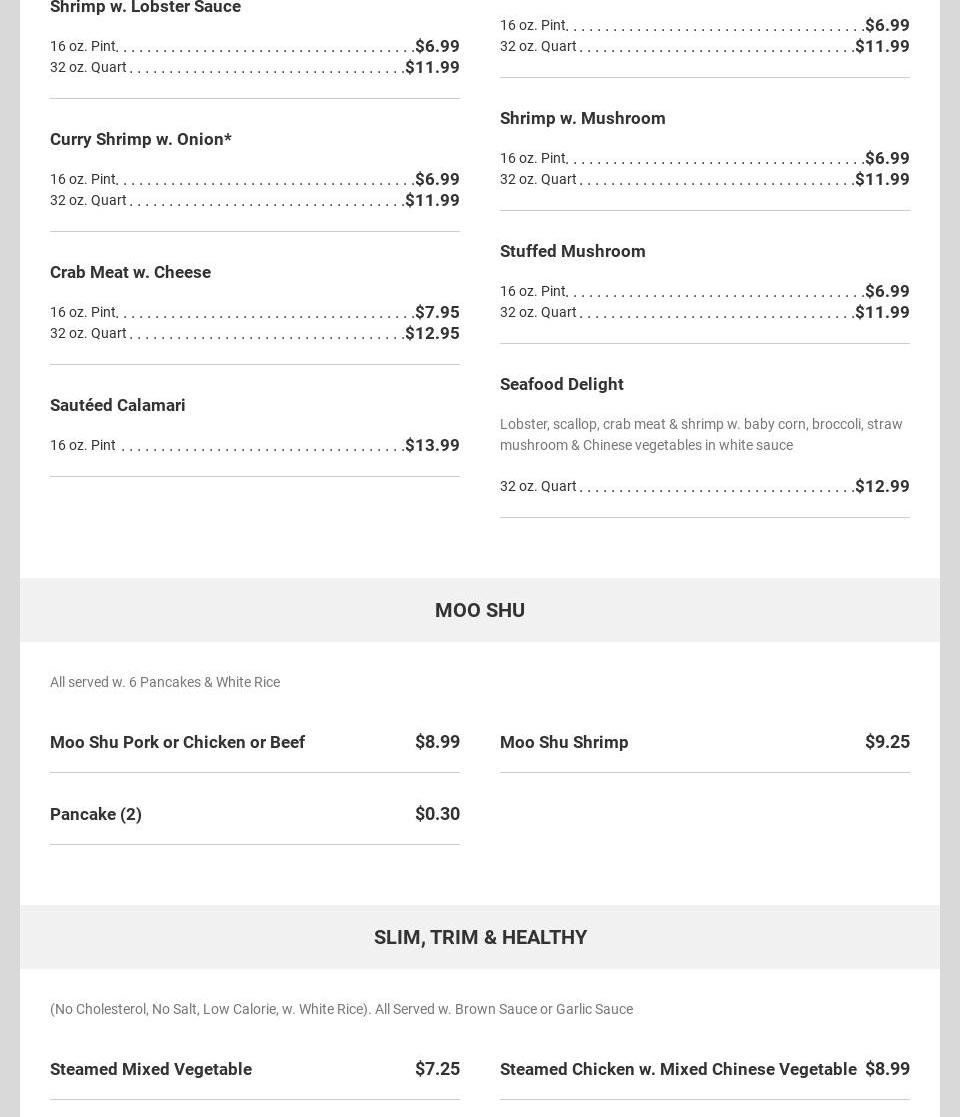The image size is (960, 1117).
Task: Choose the $13.99 pint price for Sautéed Calamari
Action: point(432,445)
